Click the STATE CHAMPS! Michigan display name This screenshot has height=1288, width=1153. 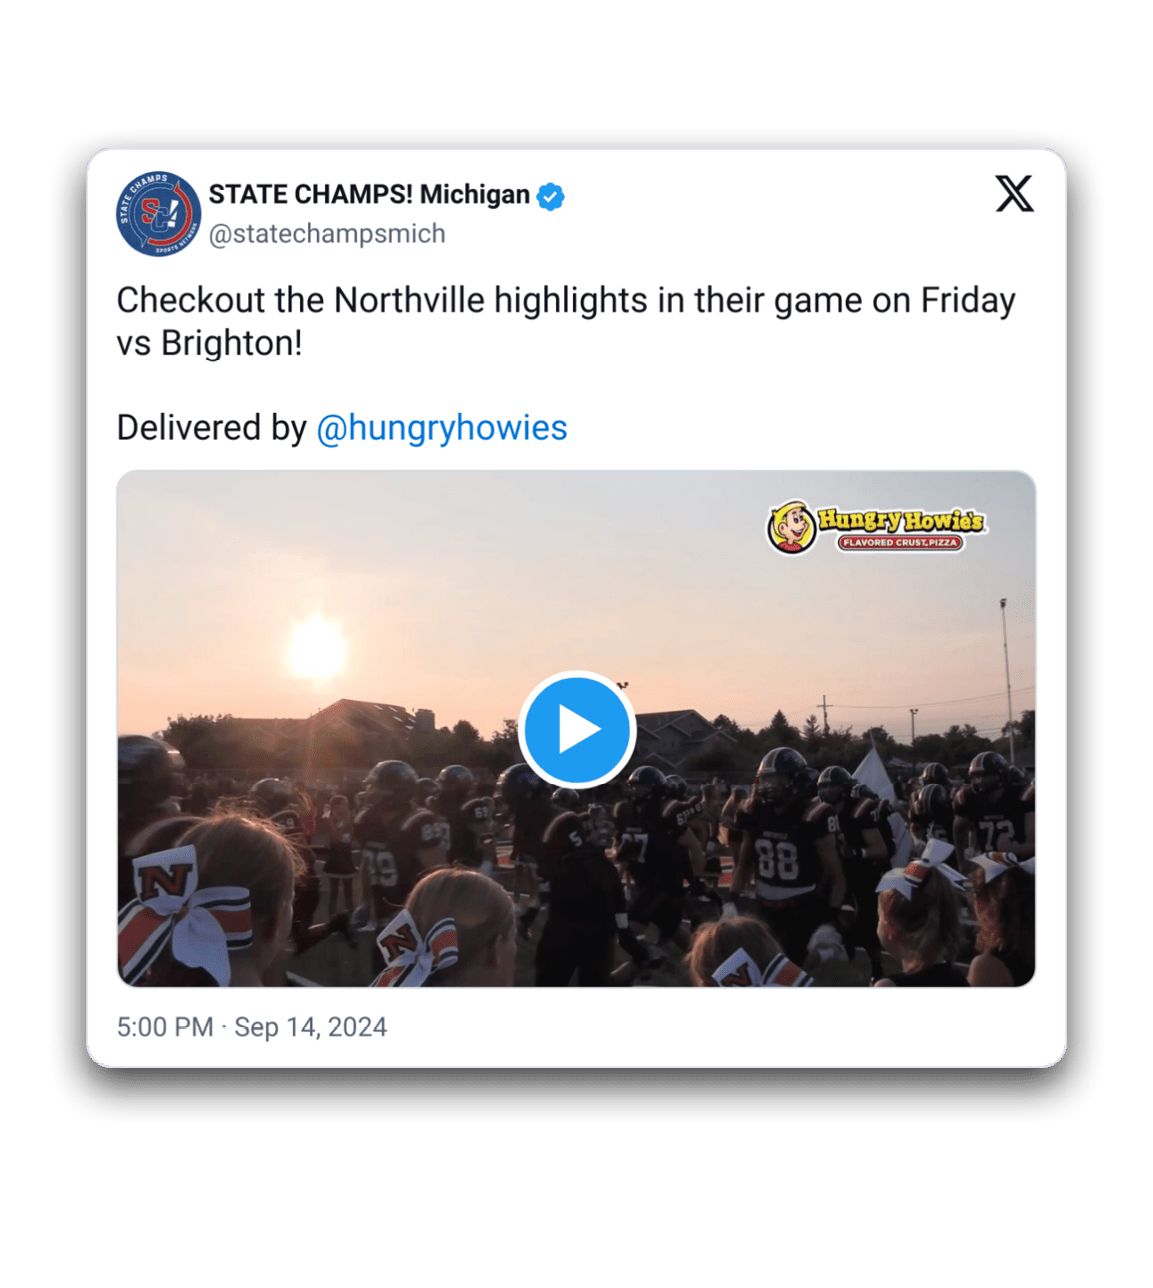coord(369,194)
